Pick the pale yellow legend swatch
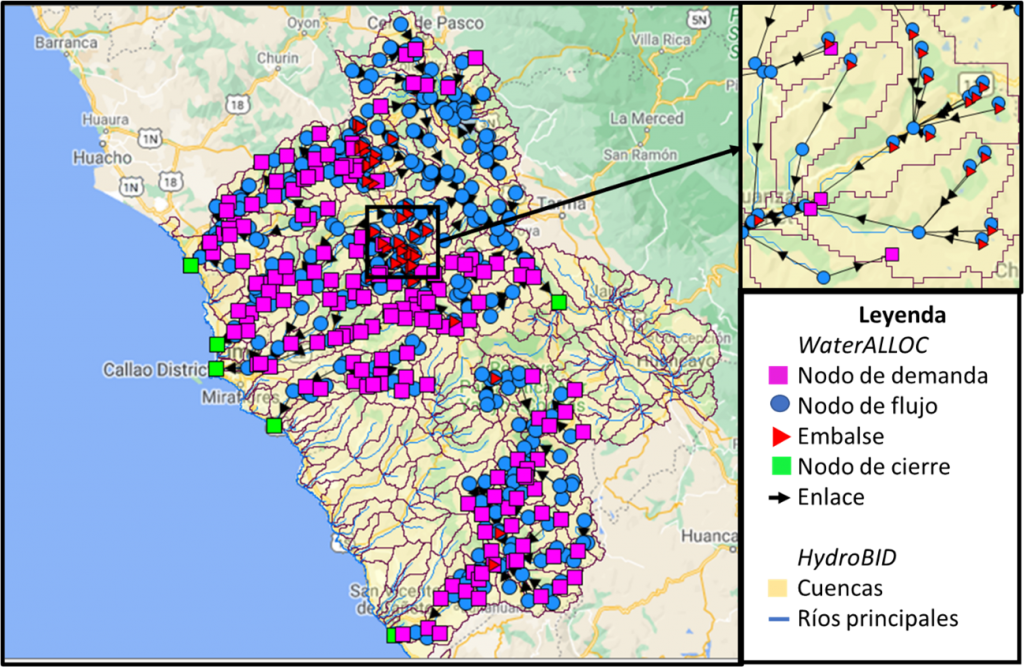Screen dimensions: 1024x667 (x=778, y=588)
